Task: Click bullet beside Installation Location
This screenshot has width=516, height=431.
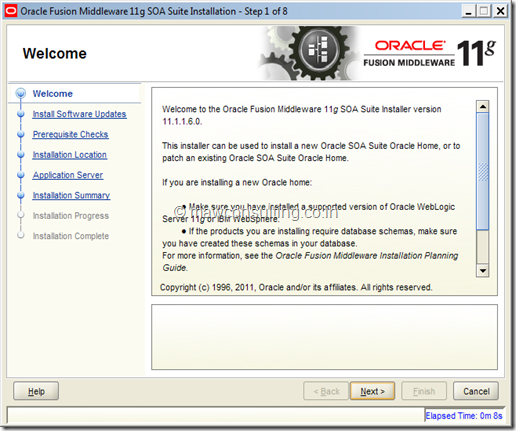Action: [x=21, y=155]
